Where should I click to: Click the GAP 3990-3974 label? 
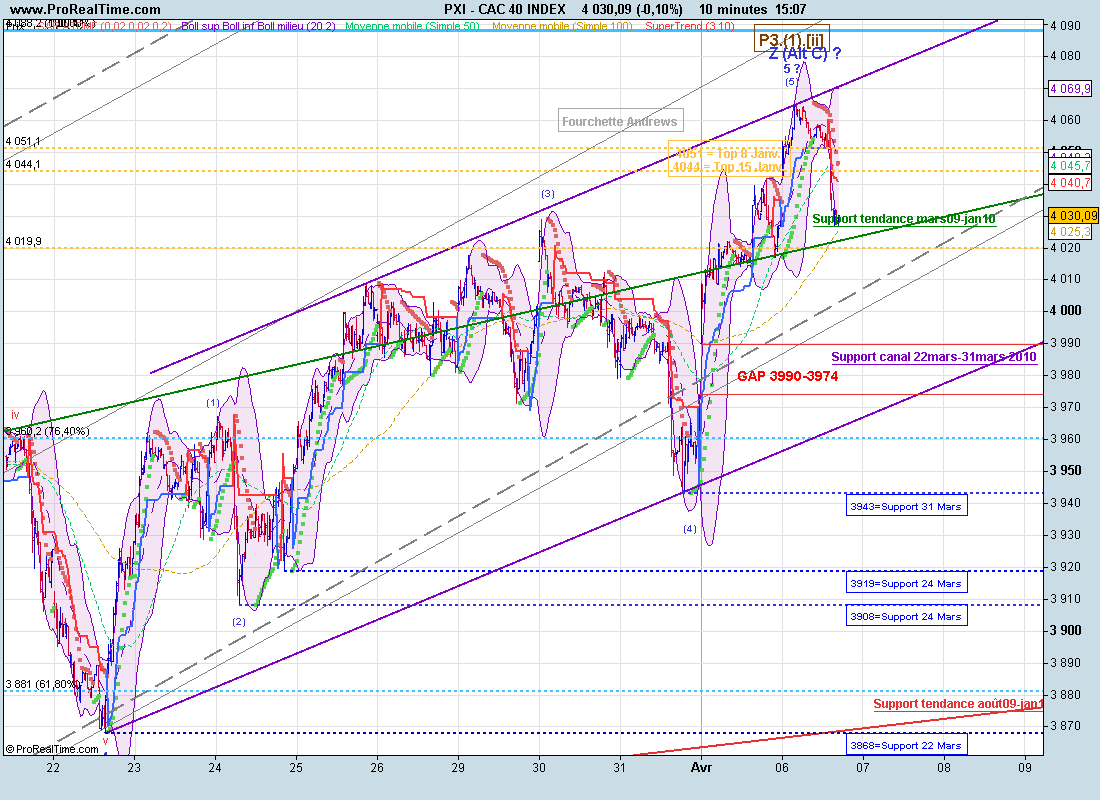[787, 376]
